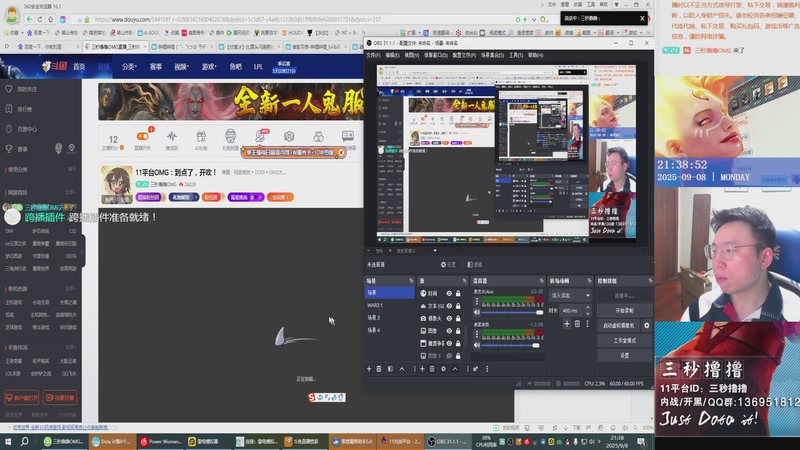The image size is (800, 450).
Task: Increase transition duration 400 ms stepper
Action: pyautogui.click(x=588, y=308)
